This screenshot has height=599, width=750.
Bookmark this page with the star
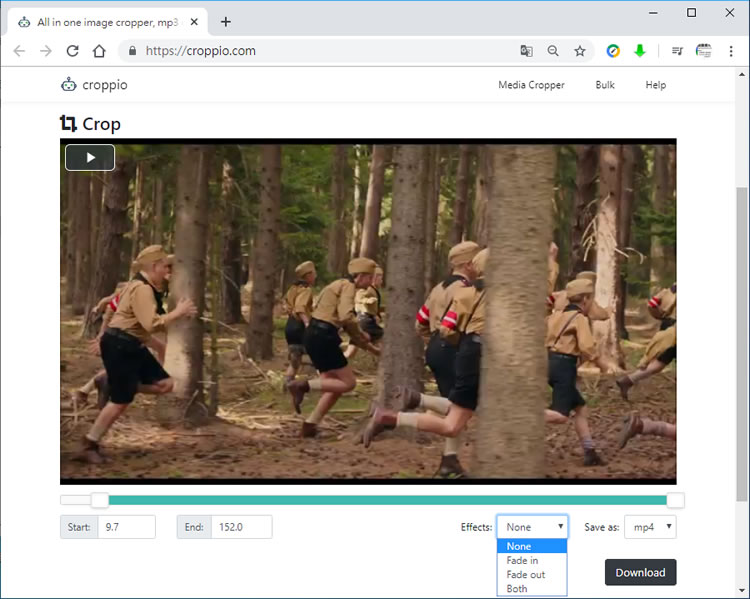[580, 51]
